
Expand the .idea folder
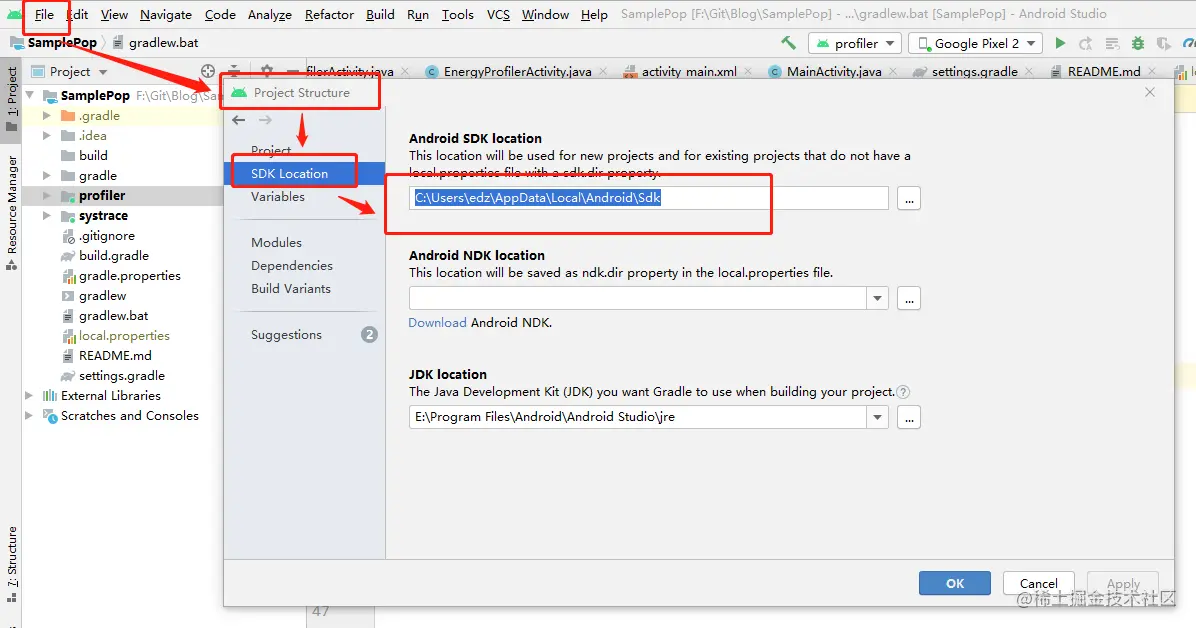(47, 136)
